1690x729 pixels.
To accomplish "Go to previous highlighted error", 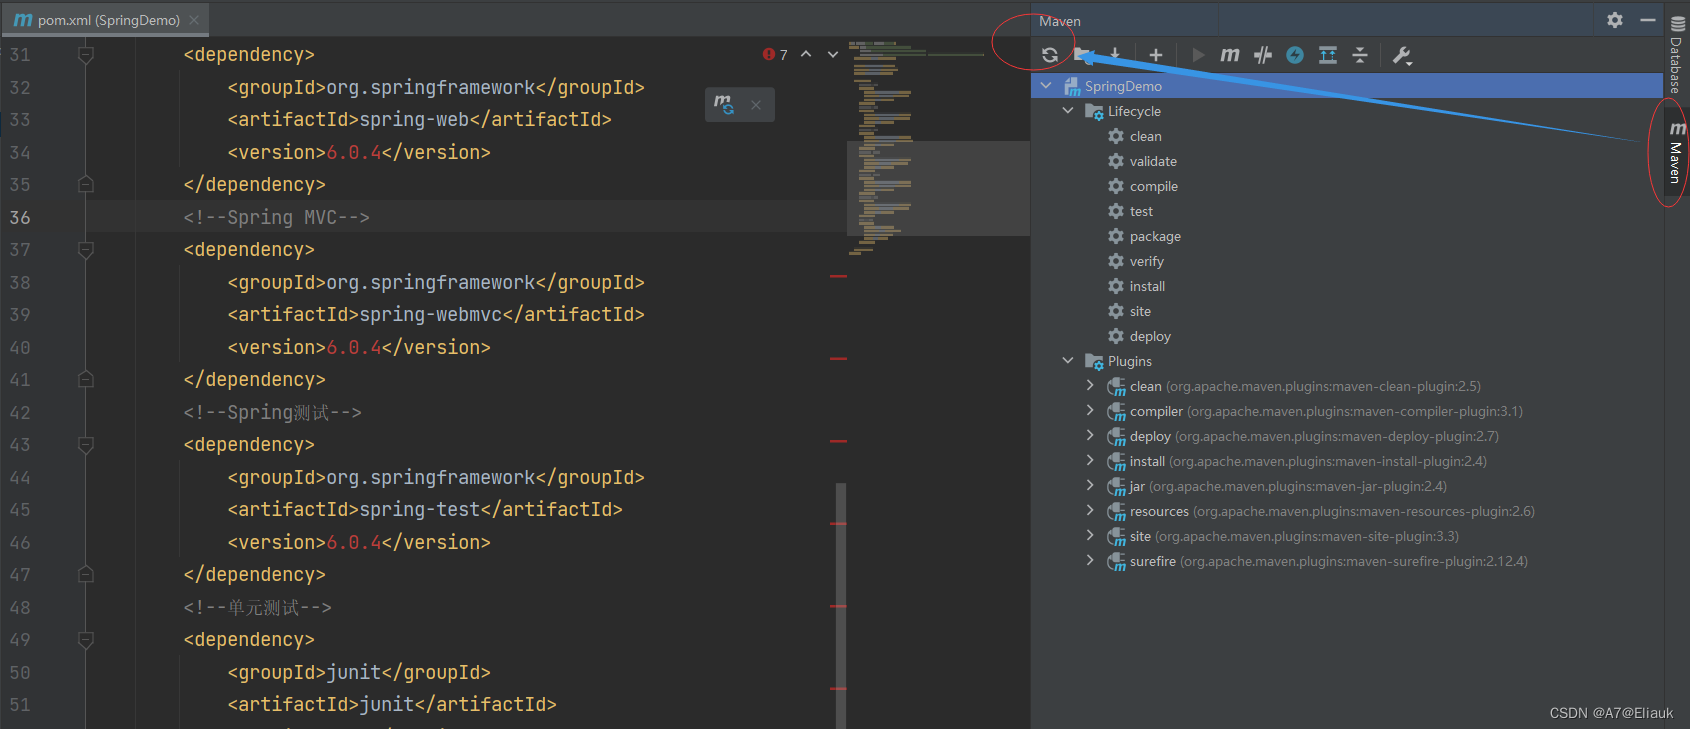I will coord(806,54).
